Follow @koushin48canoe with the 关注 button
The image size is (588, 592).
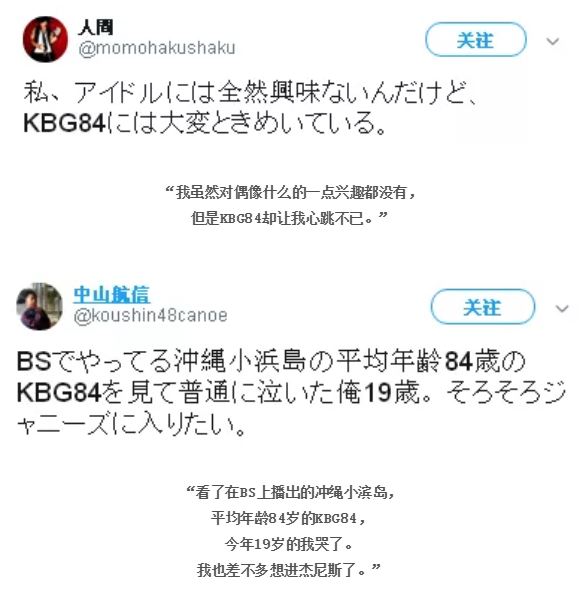click(x=483, y=307)
